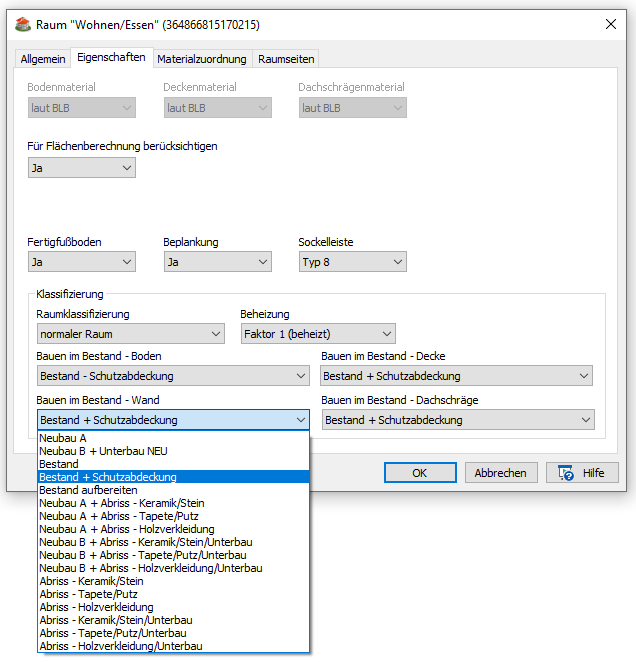Screen dimensions: 636x662
Task: Open the Beheizung Faktor 1 dropdown
Action: pos(317,334)
